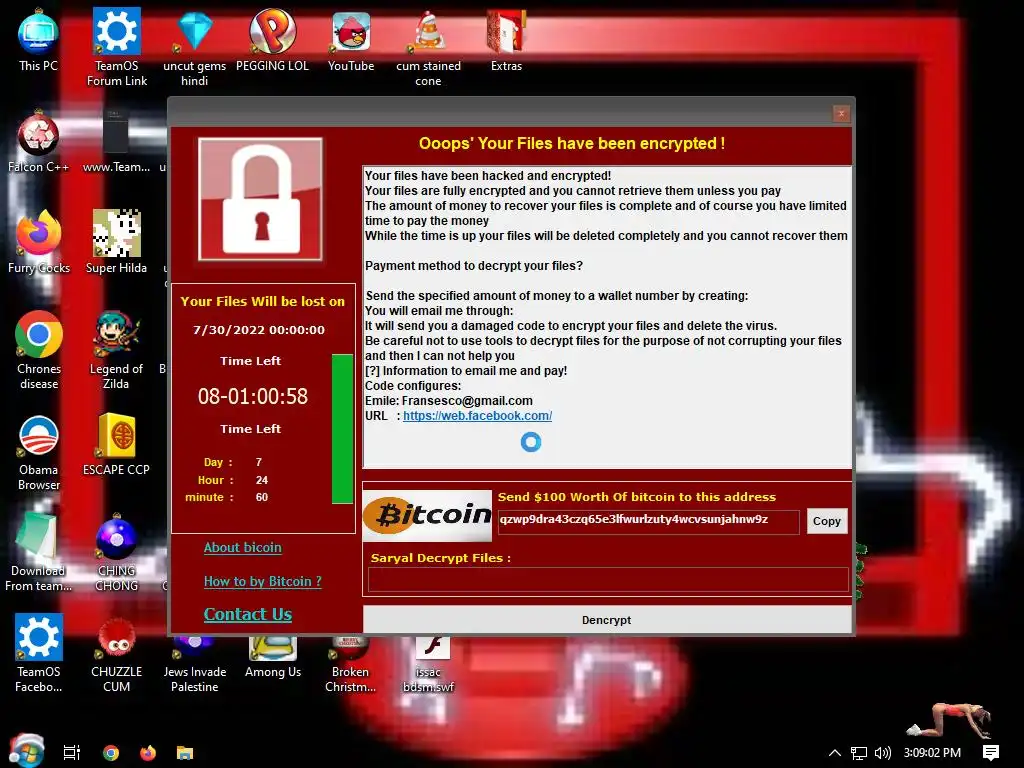This screenshot has height=768, width=1024.
Task: Click the Ooops' Your Files have been encrypted heading
Action: point(572,144)
